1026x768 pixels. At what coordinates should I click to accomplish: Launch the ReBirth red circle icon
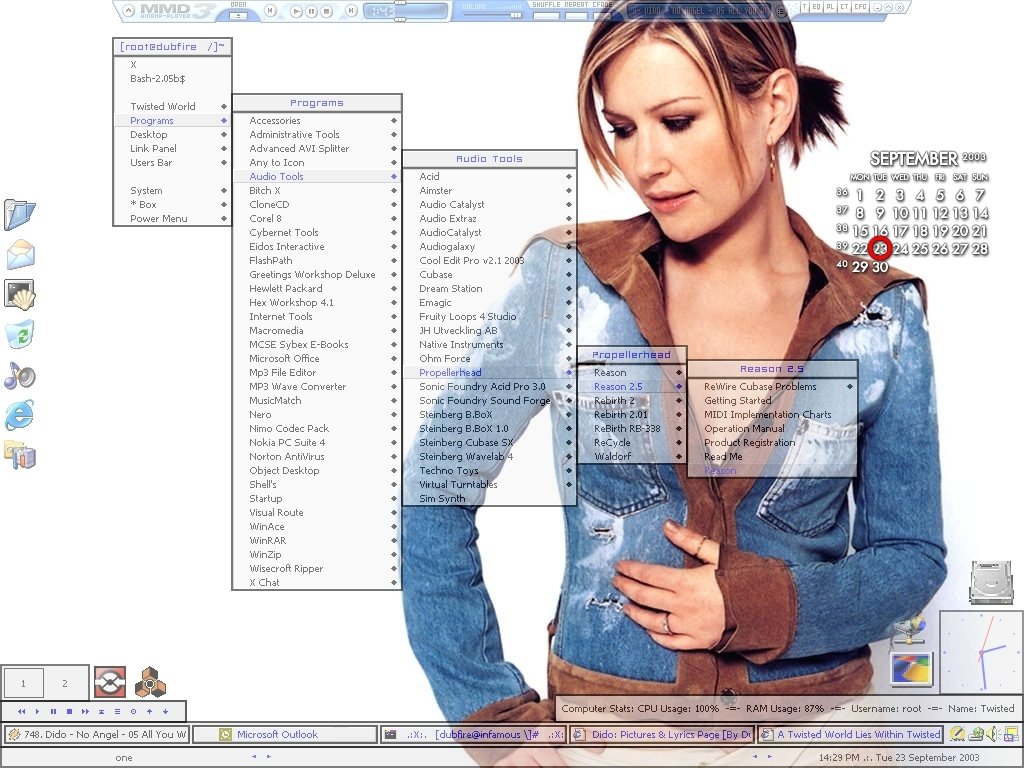110,682
